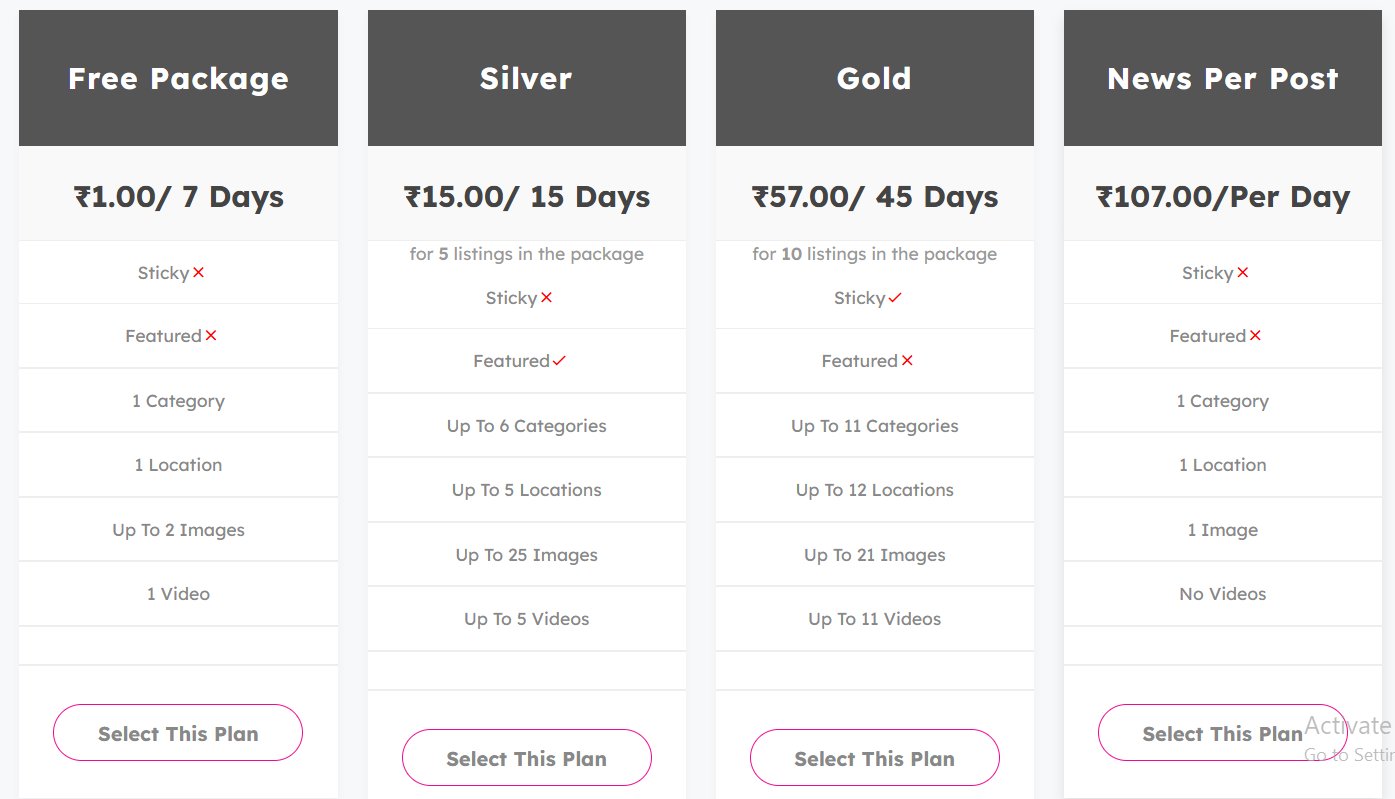Click the Up To 25 Images row
The width and height of the screenshot is (1395, 799).
tap(527, 555)
